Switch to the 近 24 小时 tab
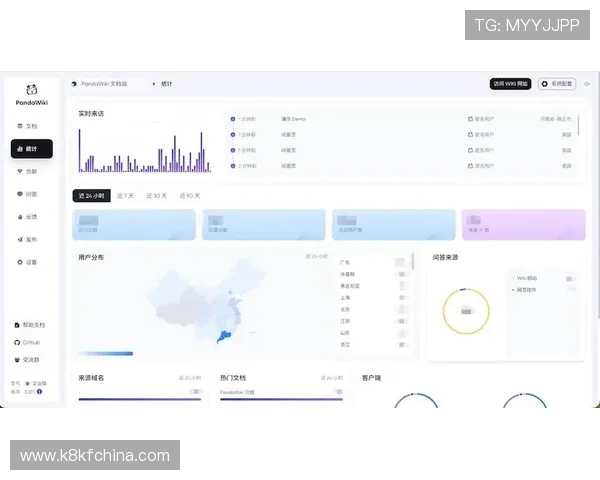 tap(90, 196)
